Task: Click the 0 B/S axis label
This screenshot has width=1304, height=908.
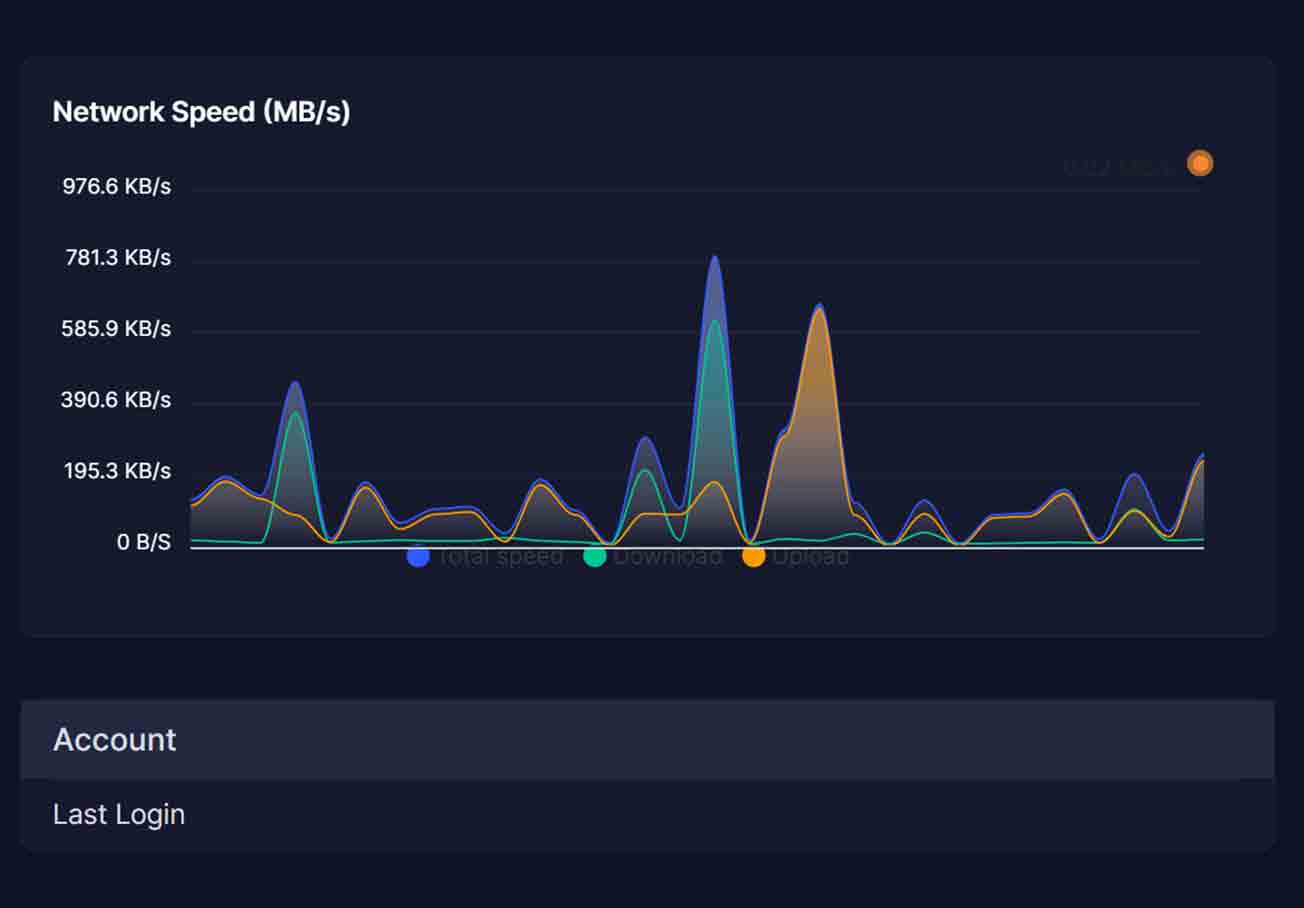Action: click(144, 542)
